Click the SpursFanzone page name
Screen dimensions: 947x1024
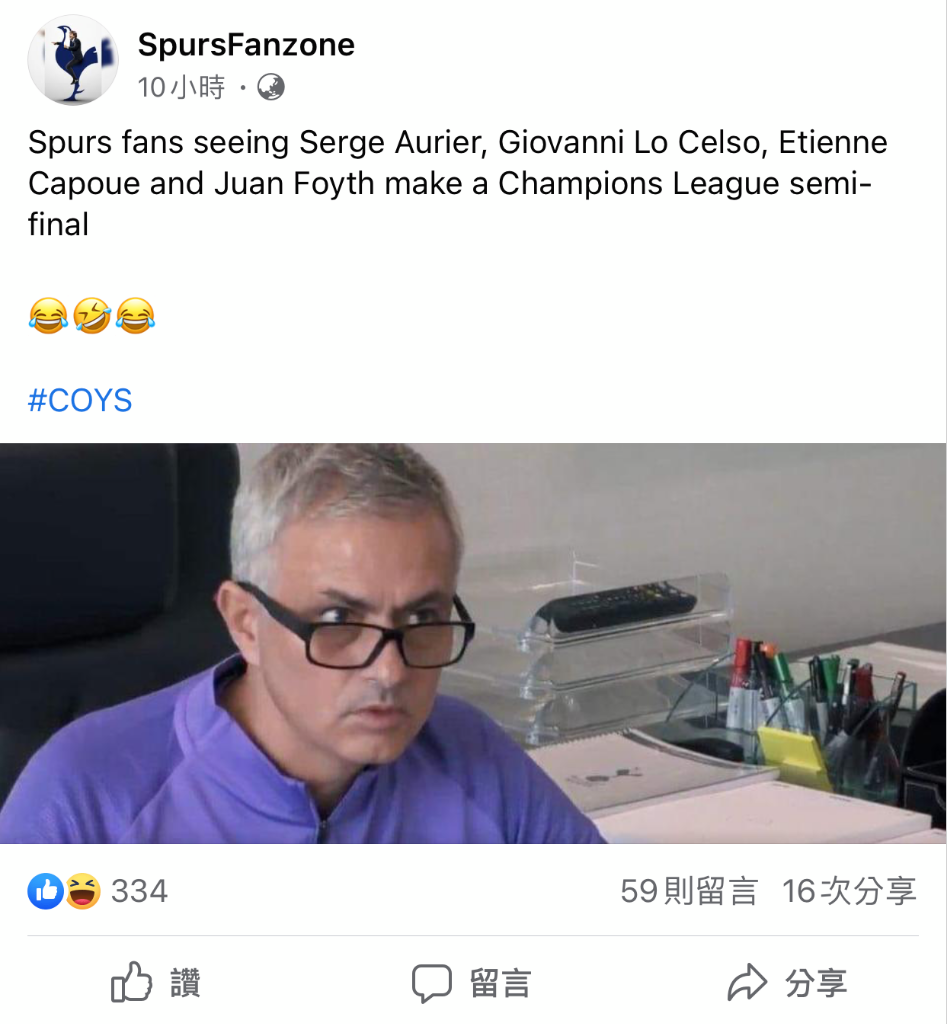click(246, 45)
